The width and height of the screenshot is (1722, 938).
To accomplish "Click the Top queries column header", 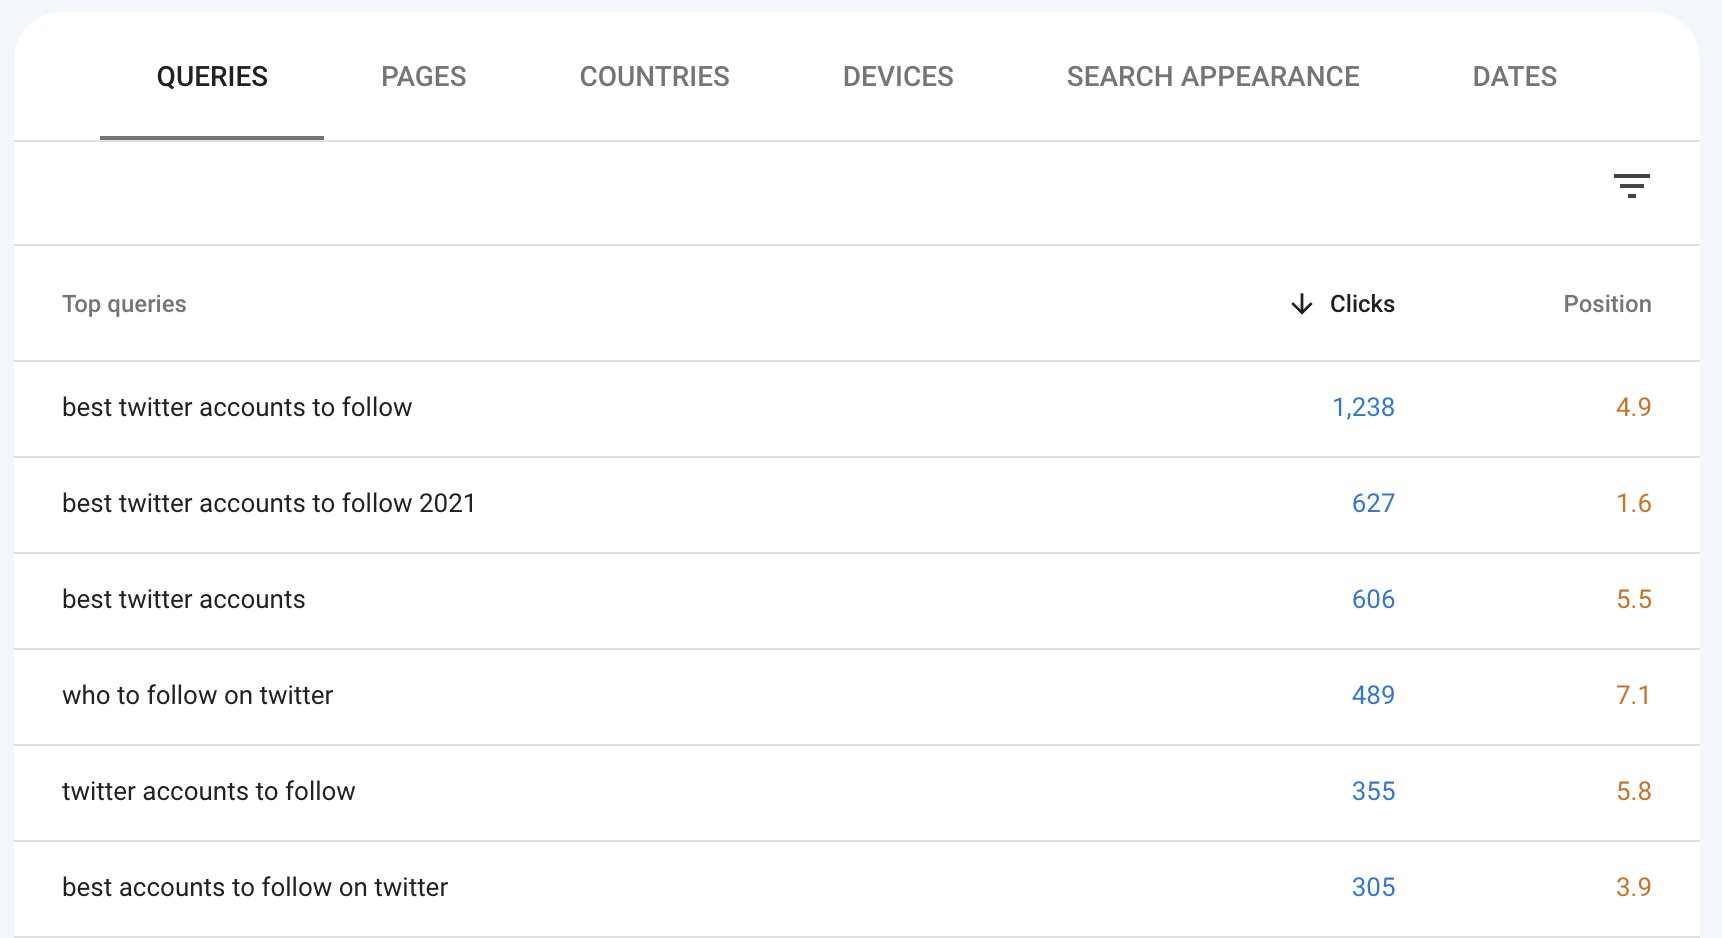I will (x=124, y=304).
